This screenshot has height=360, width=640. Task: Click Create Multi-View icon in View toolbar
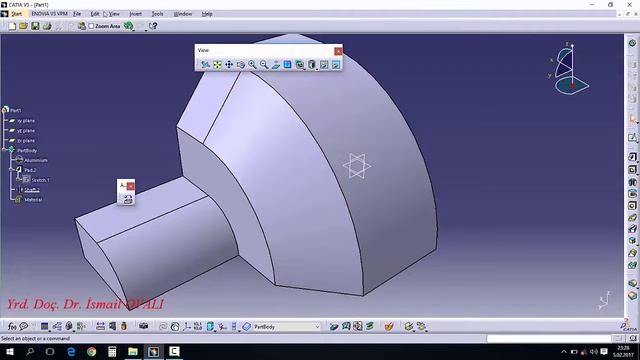tap(288, 64)
